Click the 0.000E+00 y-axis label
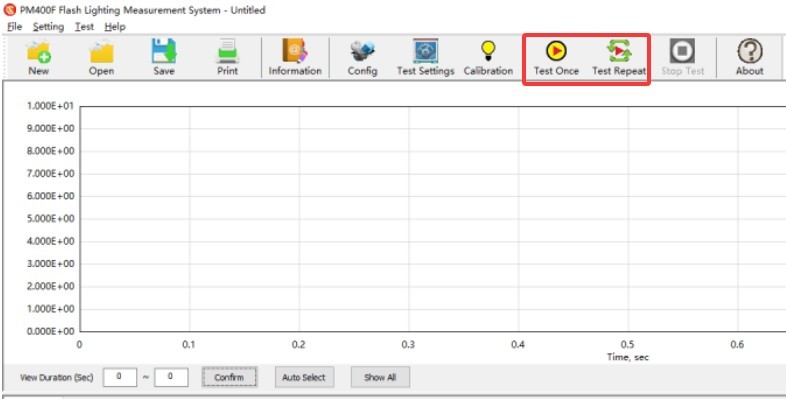Viewport: 786px width, 399px height. pyautogui.click(x=50, y=331)
